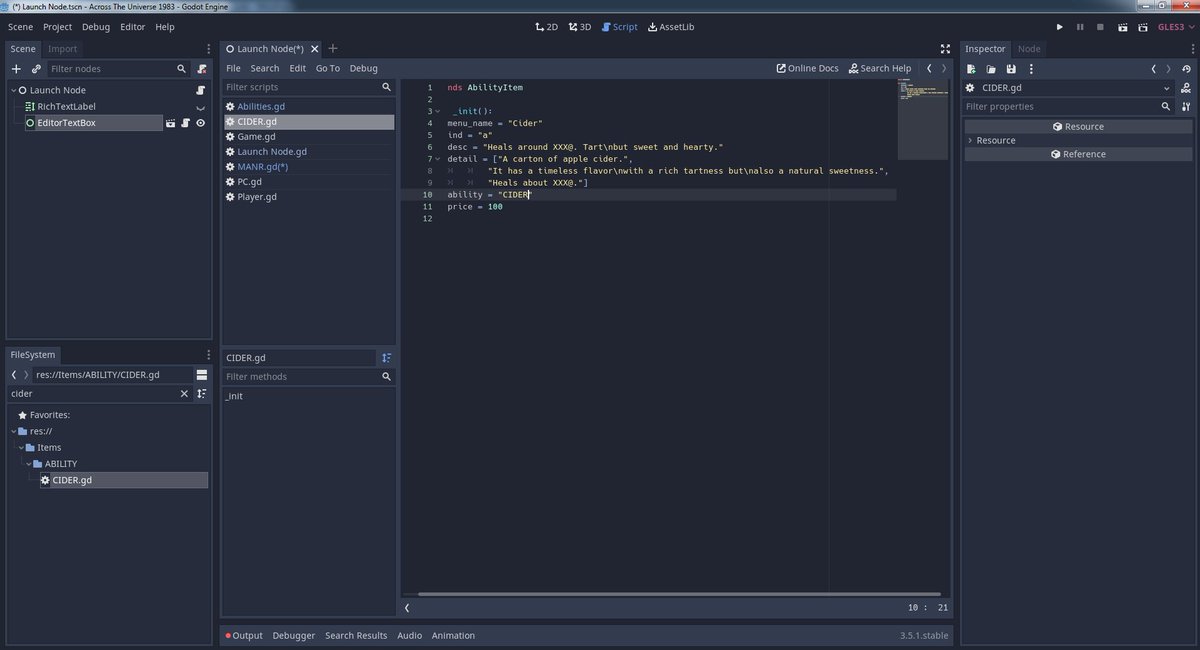This screenshot has width=1200, height=650.
Task: Toggle distraction-free mode in script editor
Action: click(946, 49)
